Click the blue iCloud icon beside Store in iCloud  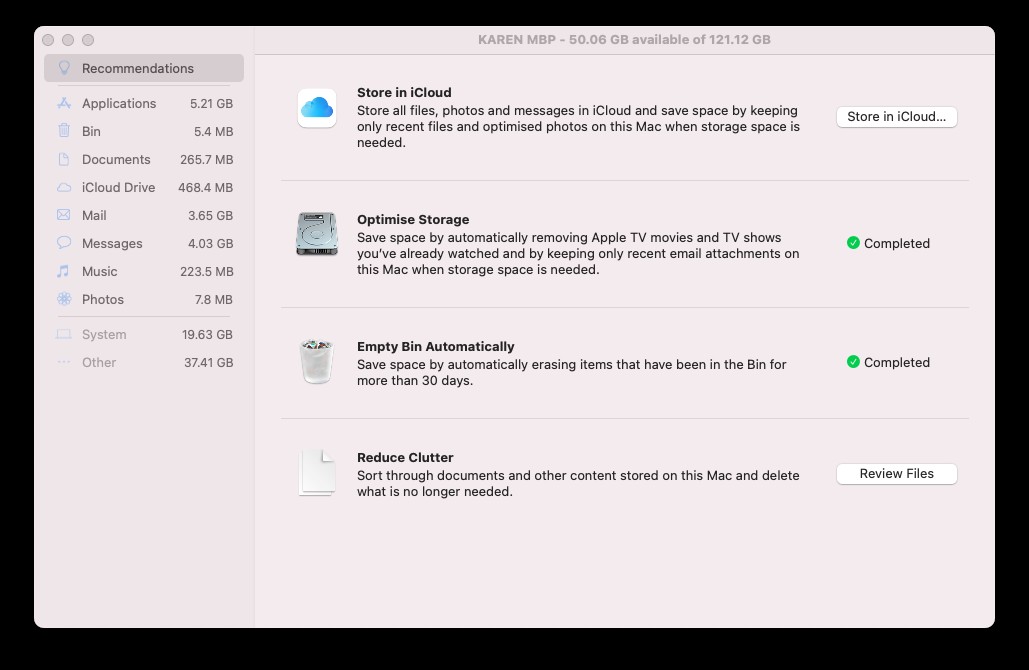(316, 110)
